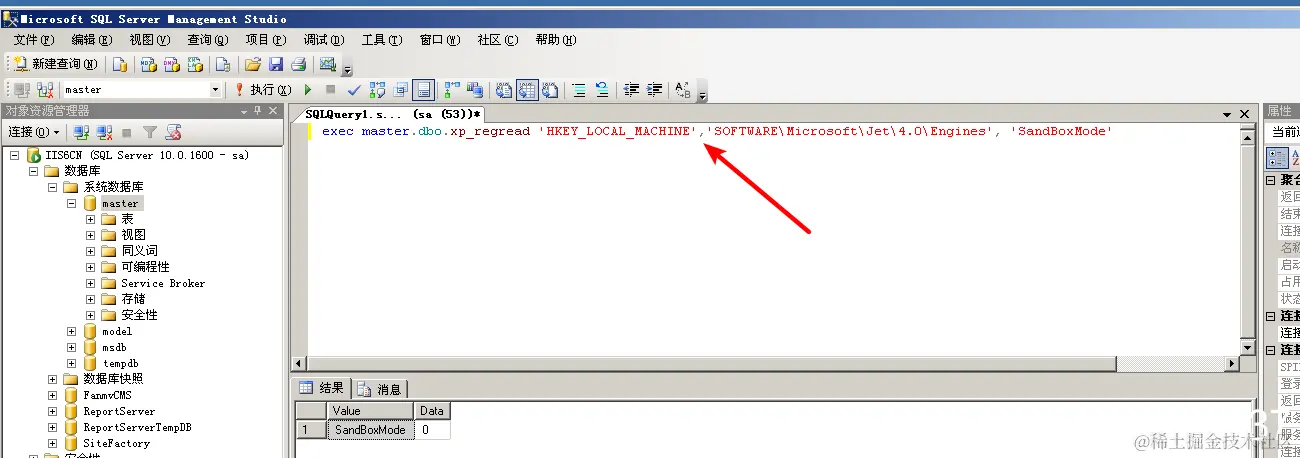1300x458 pixels.
Task: Click the Print icon in the toolbar
Action: pyautogui.click(x=298, y=65)
